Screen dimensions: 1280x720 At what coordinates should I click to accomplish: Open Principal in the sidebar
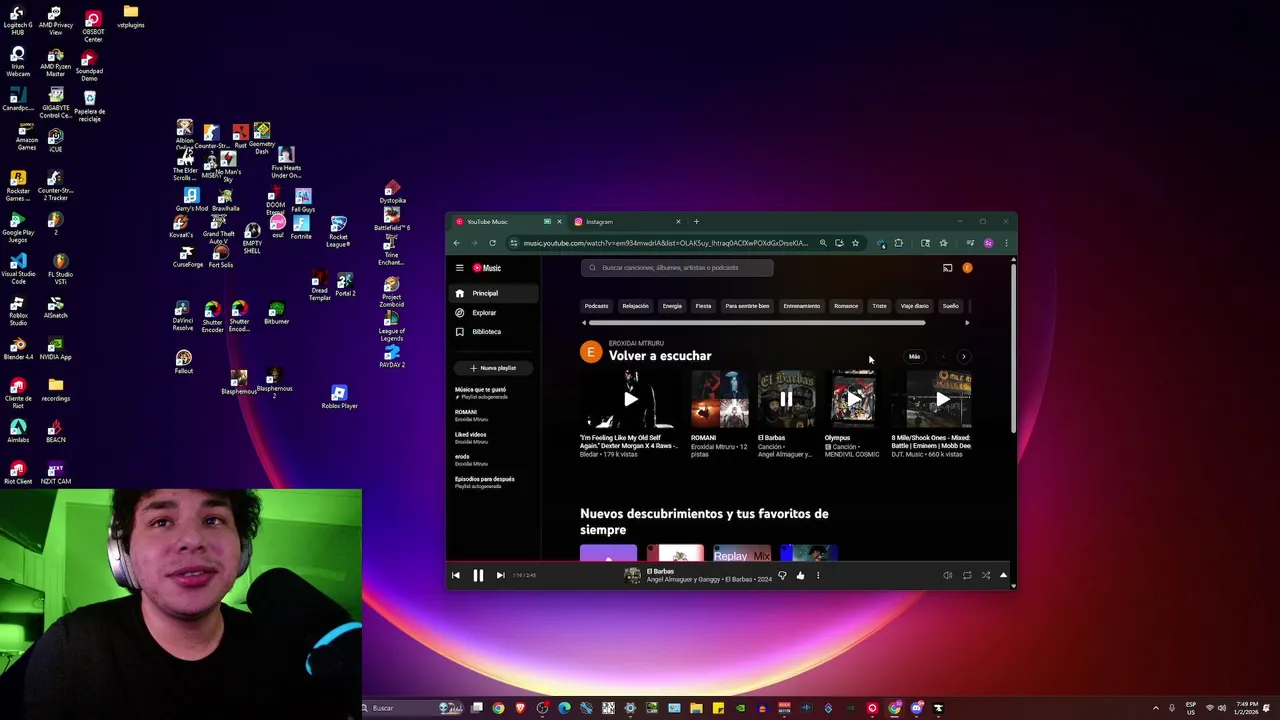[494, 293]
